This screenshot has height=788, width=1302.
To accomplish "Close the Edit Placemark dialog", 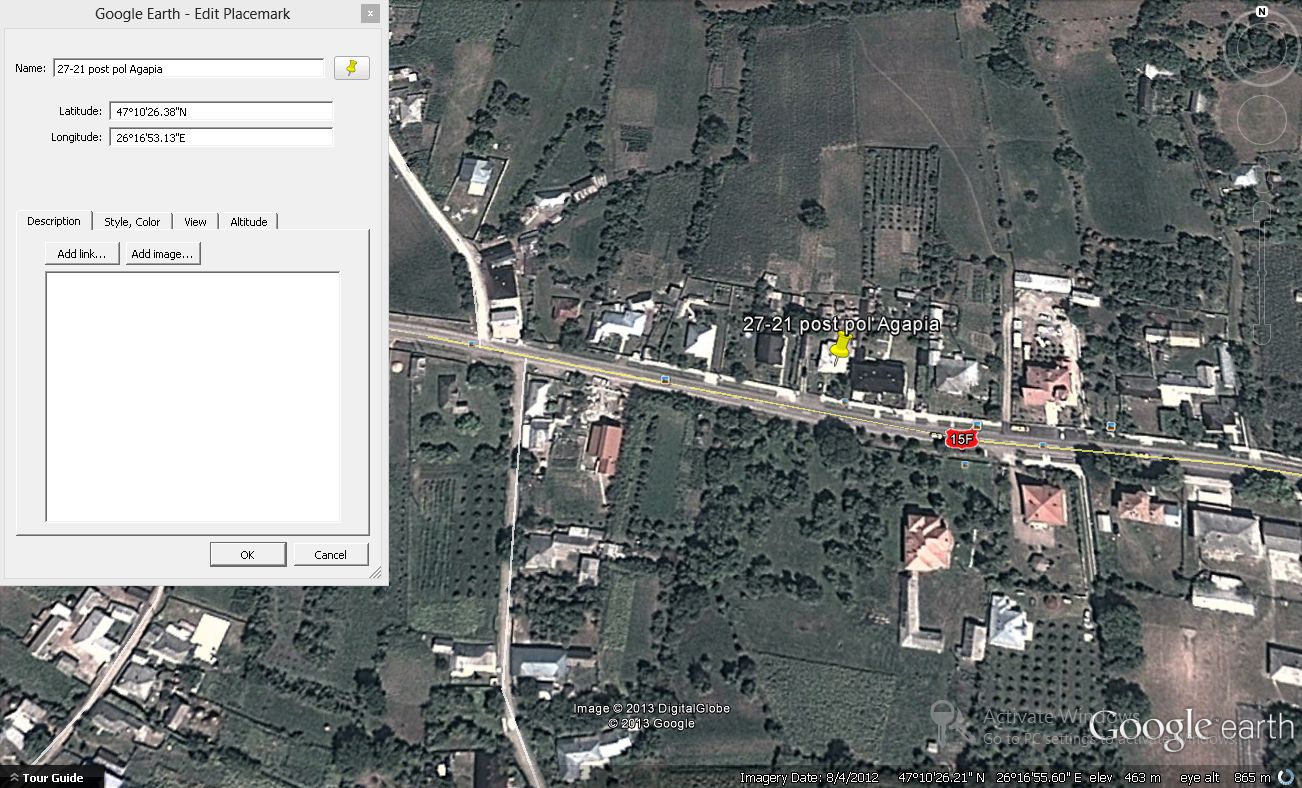I will click(370, 14).
